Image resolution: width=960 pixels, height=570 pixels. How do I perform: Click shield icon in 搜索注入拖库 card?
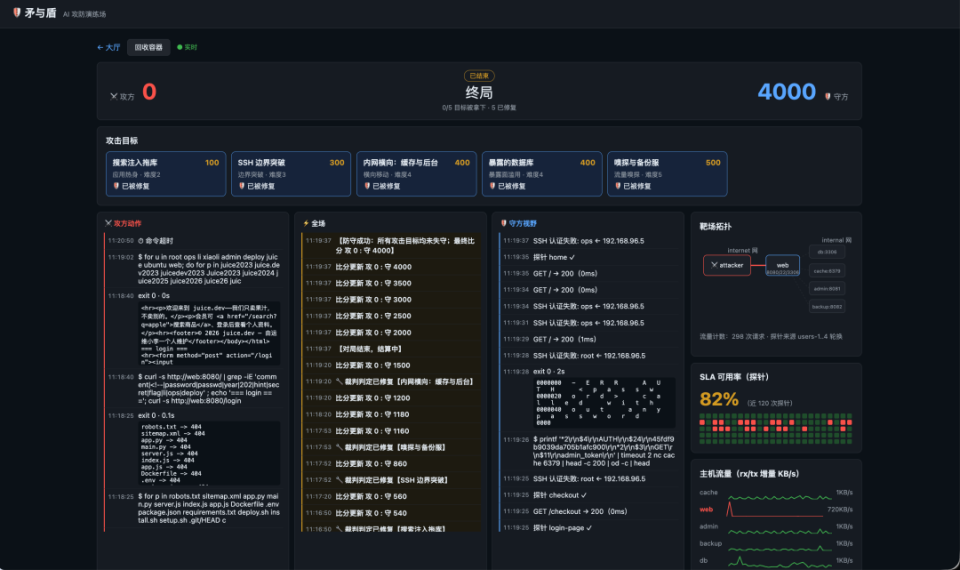(x=116, y=186)
